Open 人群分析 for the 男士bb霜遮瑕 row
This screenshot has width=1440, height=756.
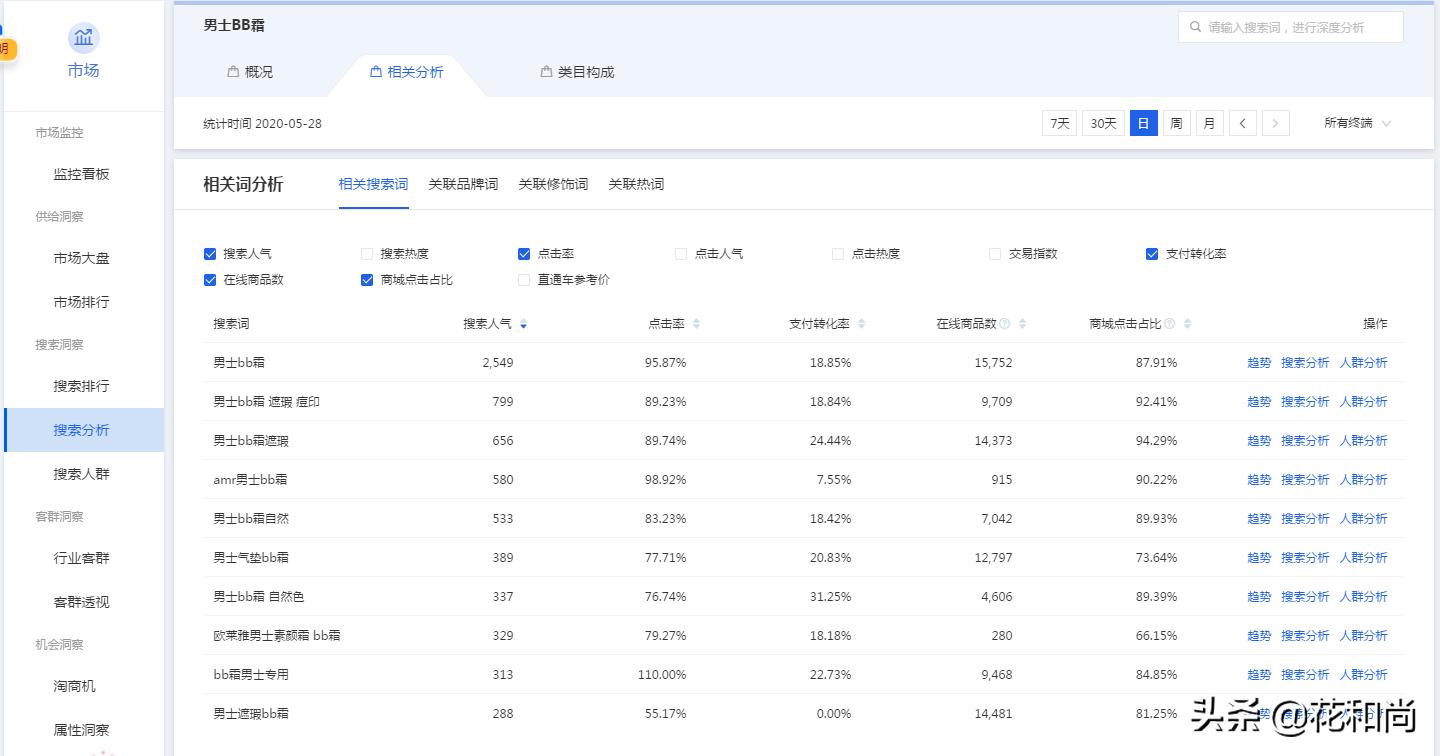1364,440
